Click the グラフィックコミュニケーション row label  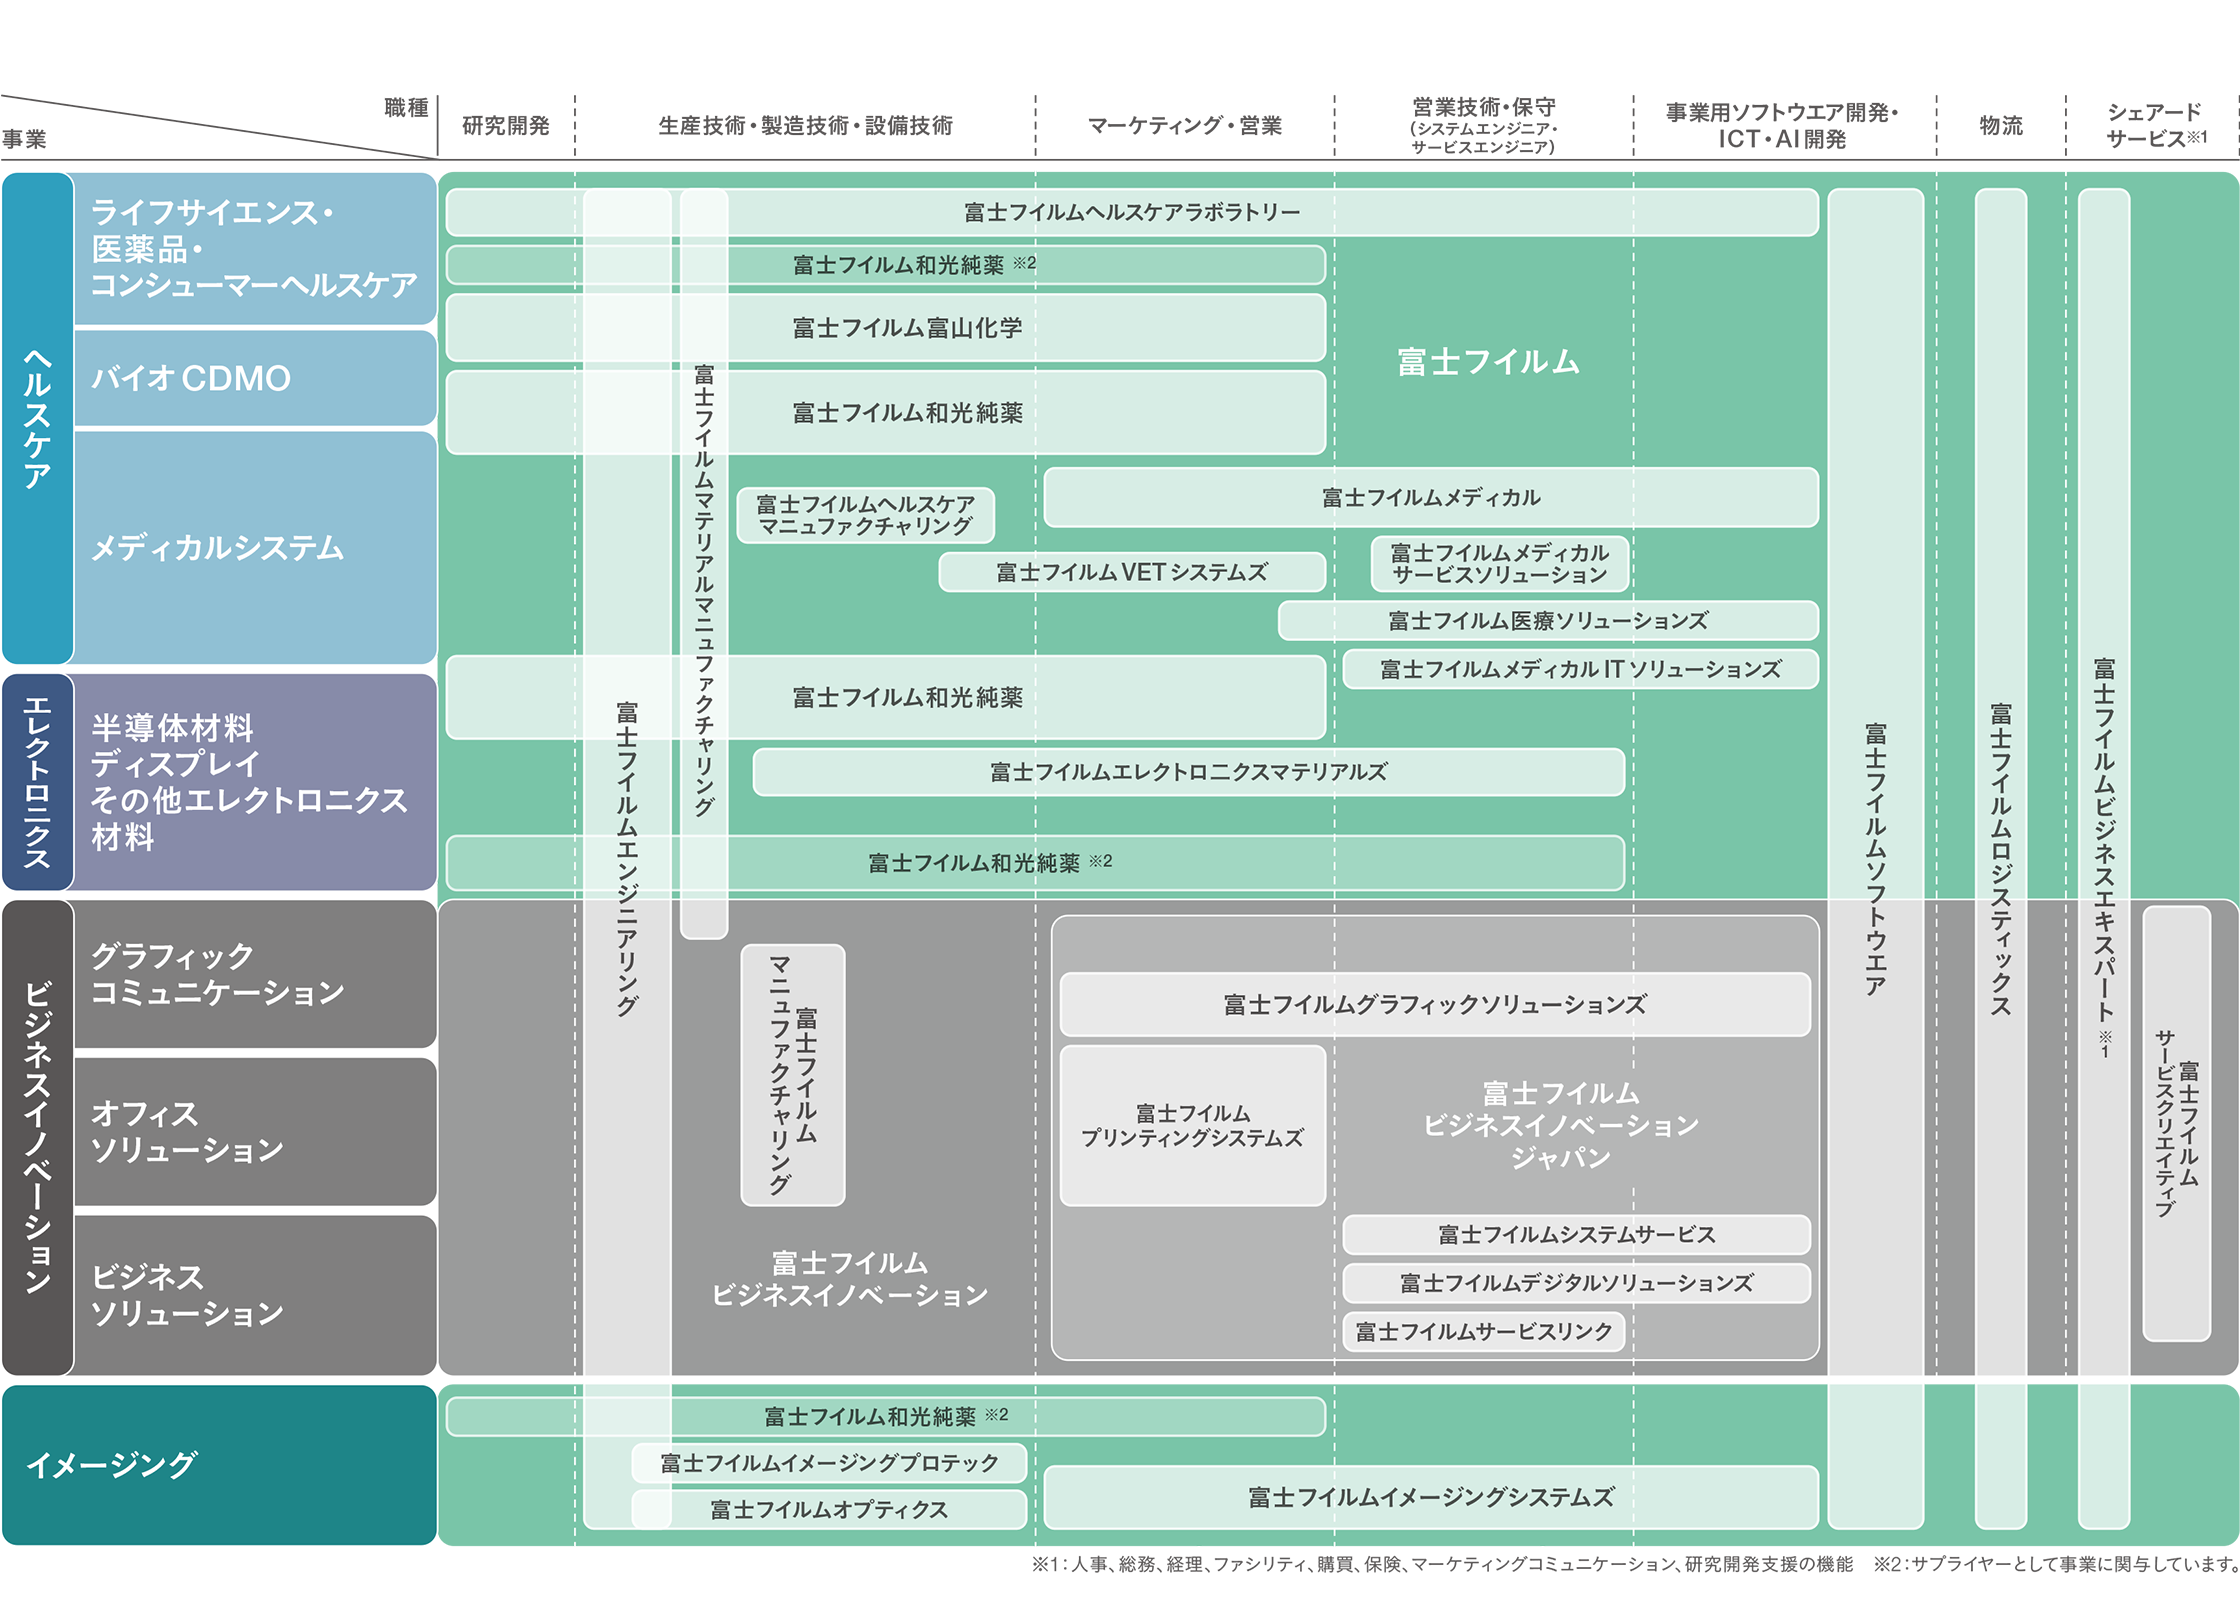255,974
